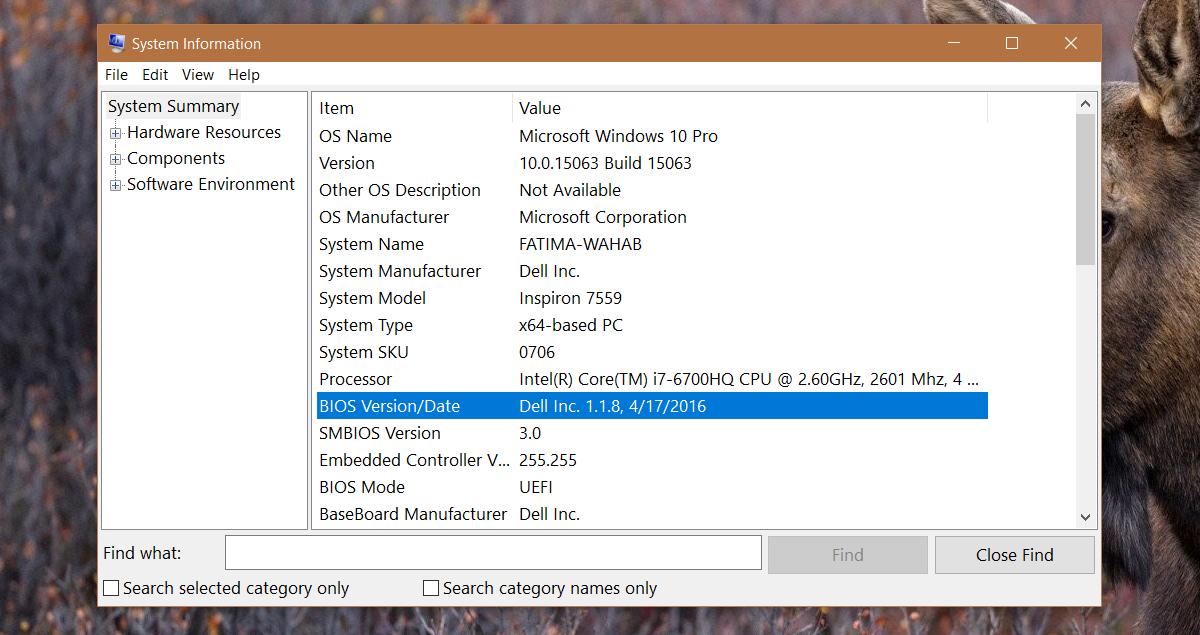Click the Find button
The height and width of the screenshot is (635, 1200).
(847, 555)
